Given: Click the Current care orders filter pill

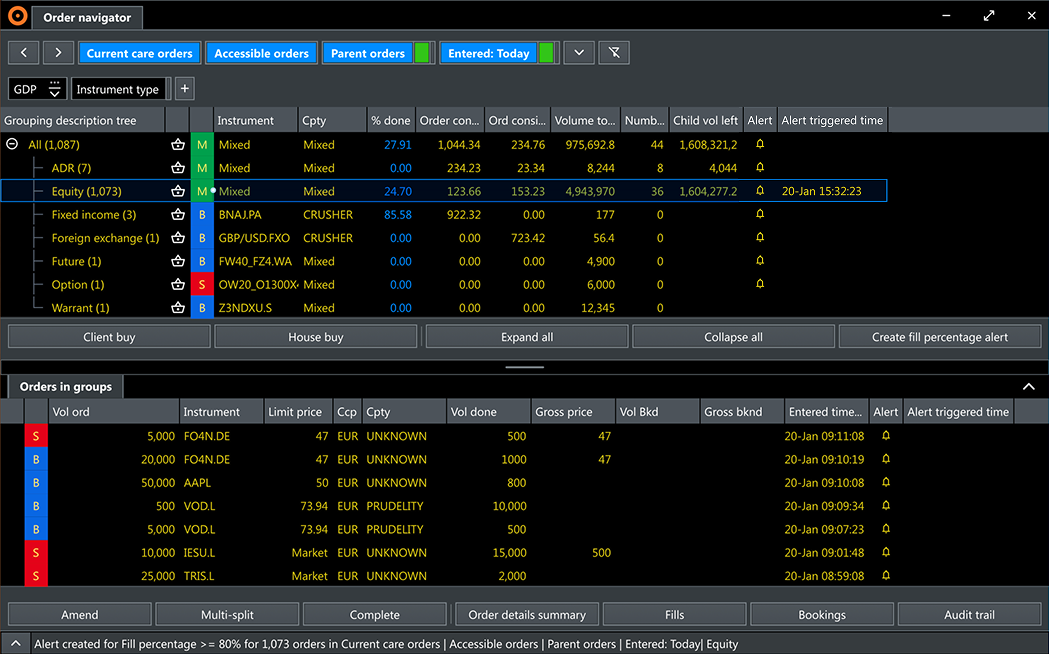Looking at the screenshot, I should [x=139, y=52].
